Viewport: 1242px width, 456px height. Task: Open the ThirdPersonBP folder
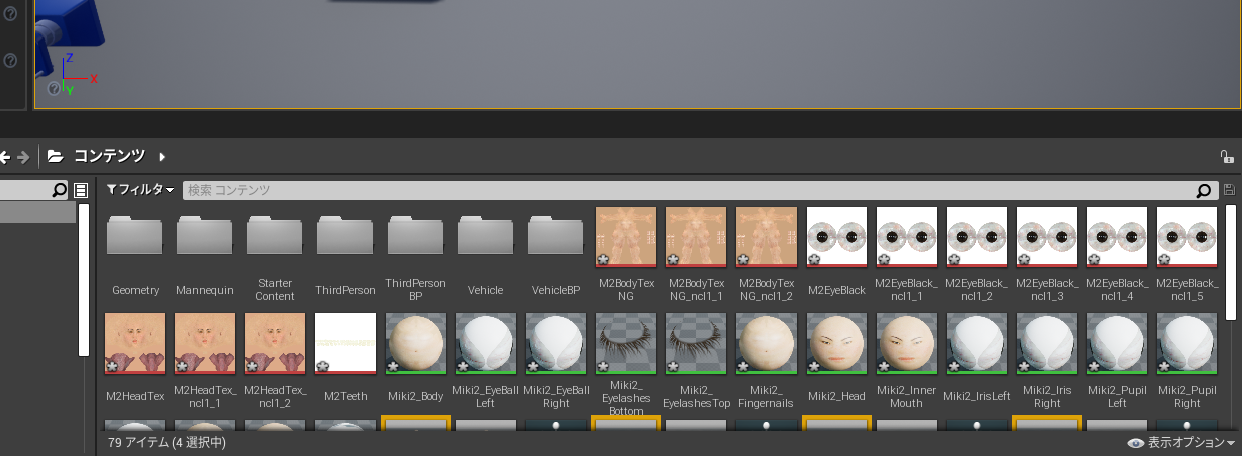415,237
